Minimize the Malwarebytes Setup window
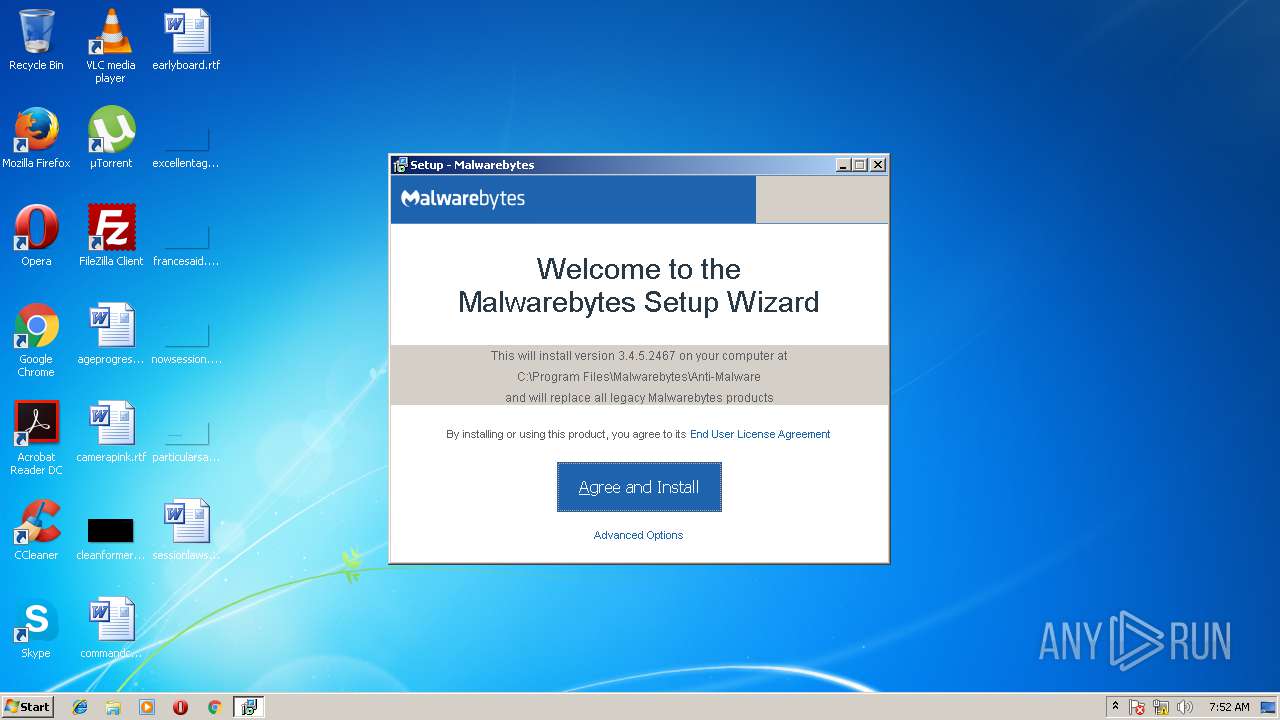Viewport: 1280px width, 720px height. point(843,165)
